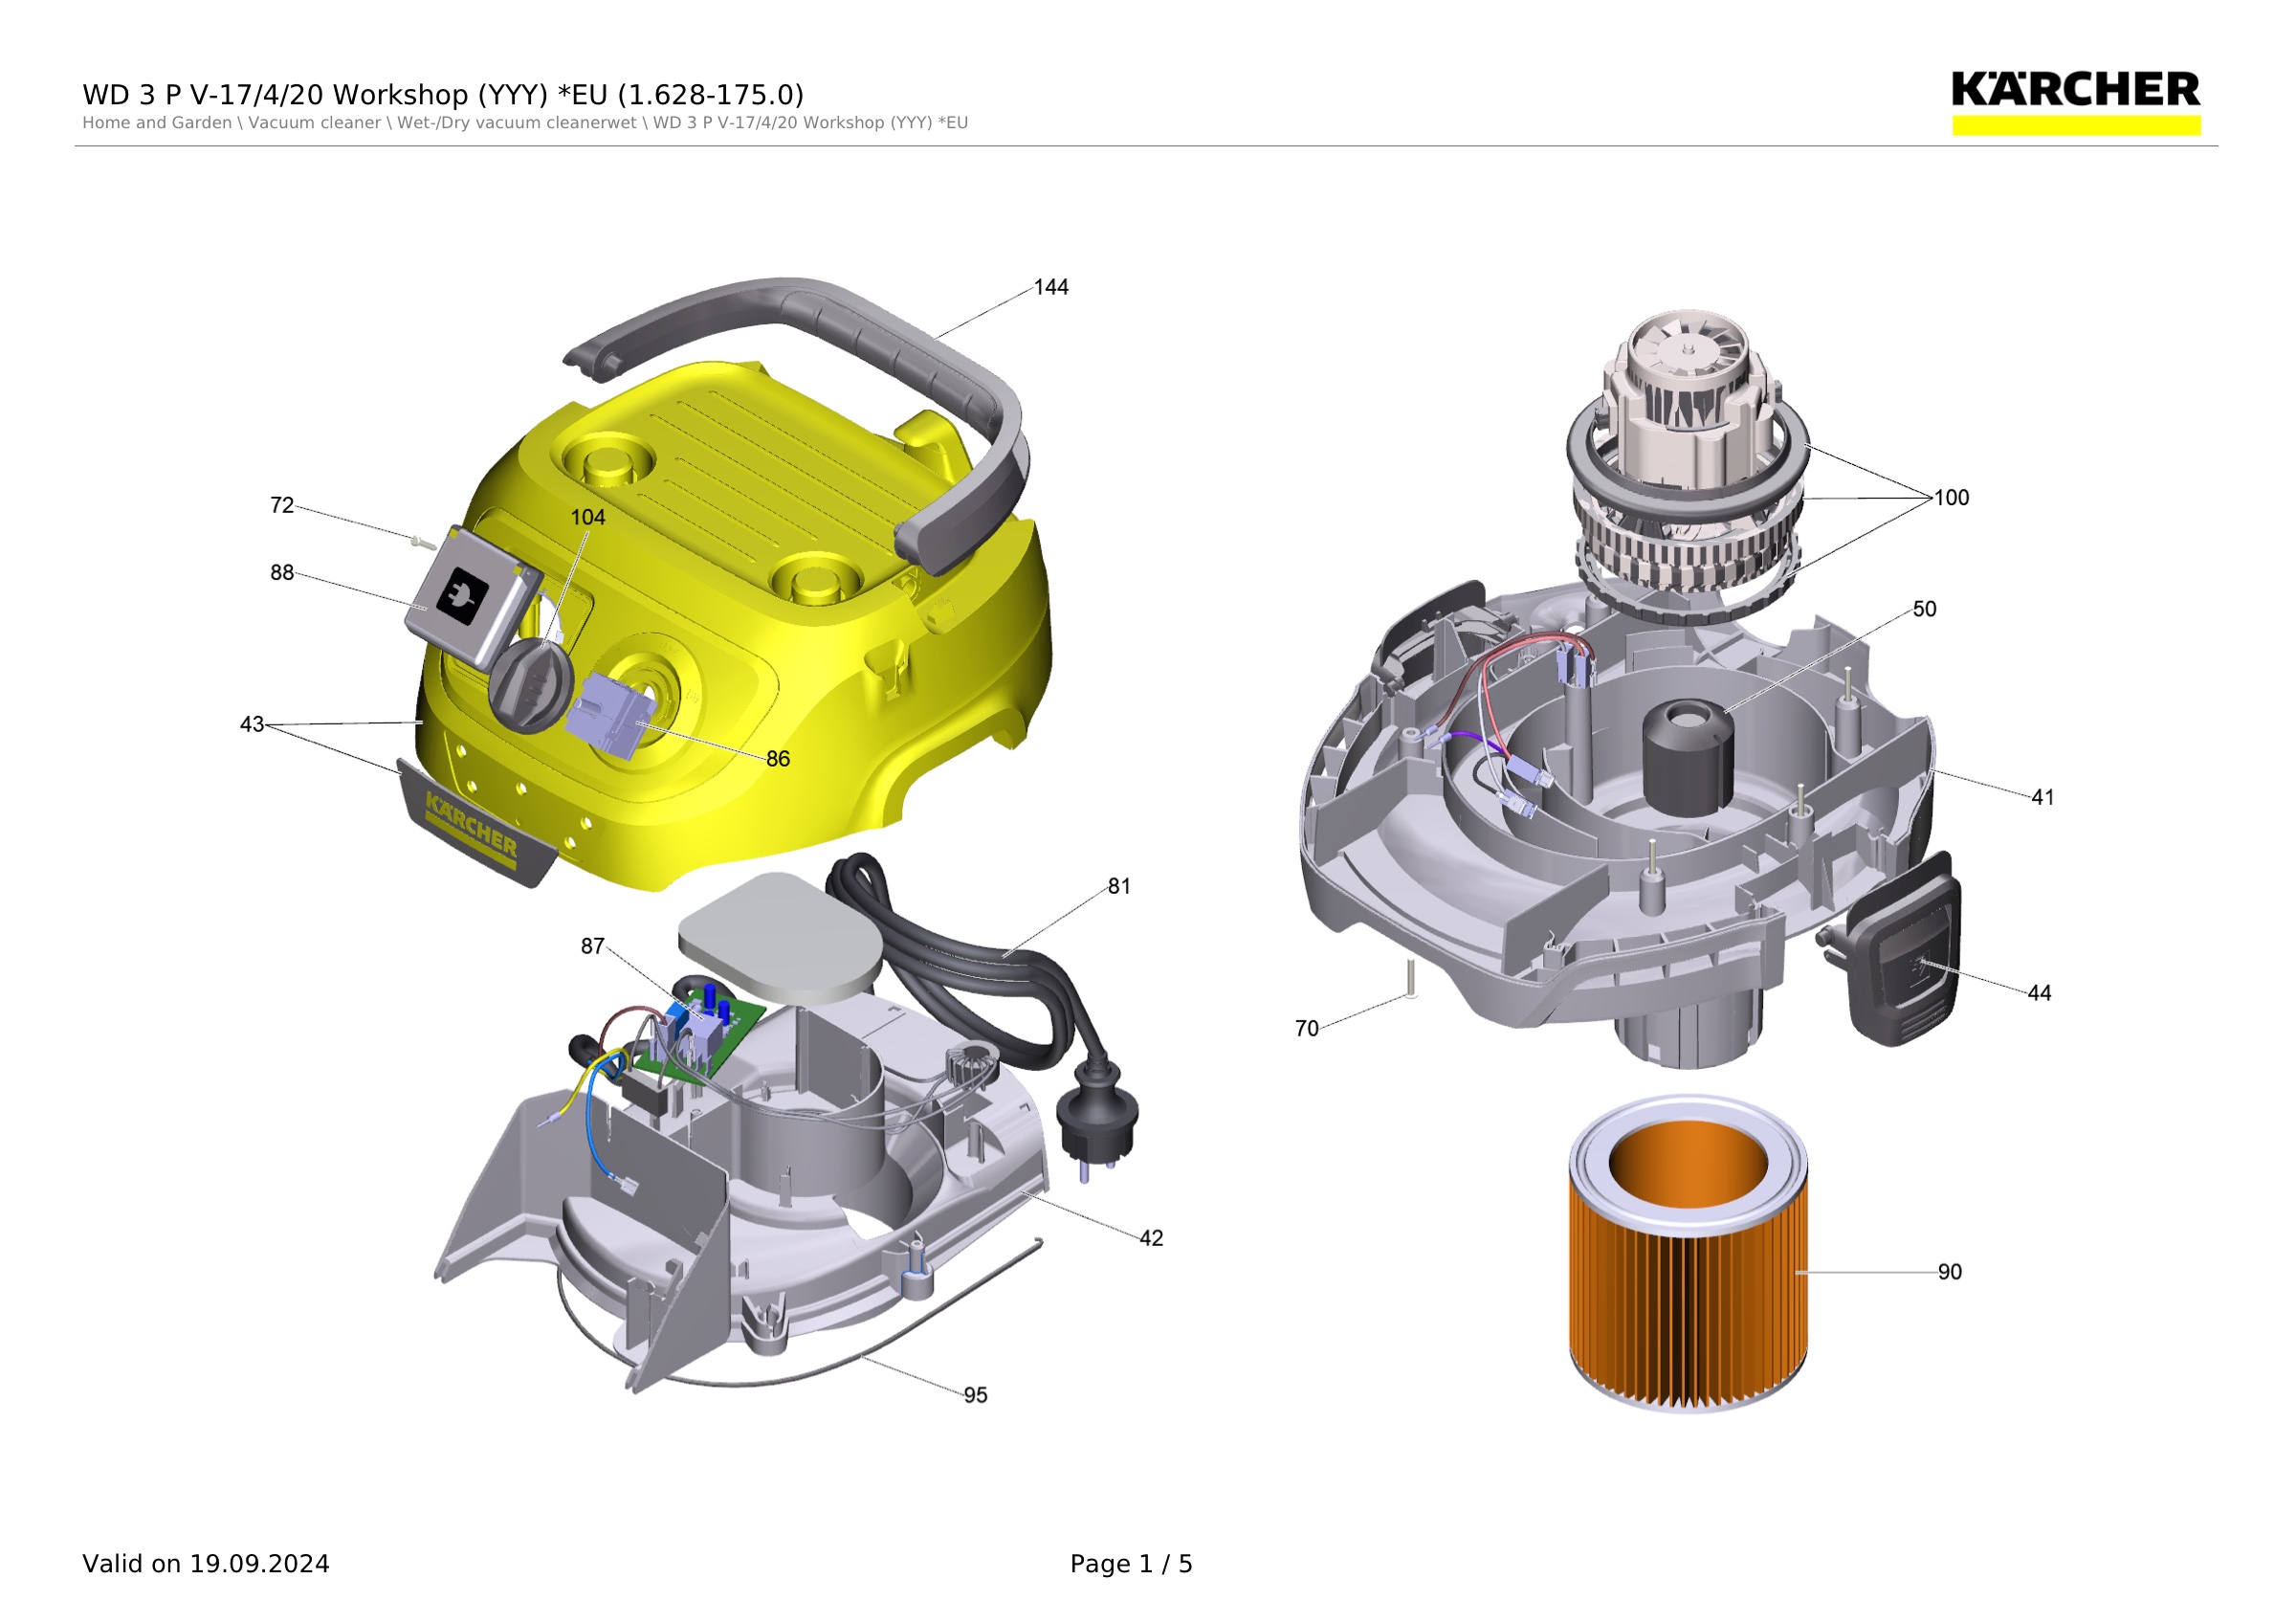Click part number 42 label

pyautogui.click(x=1151, y=1239)
